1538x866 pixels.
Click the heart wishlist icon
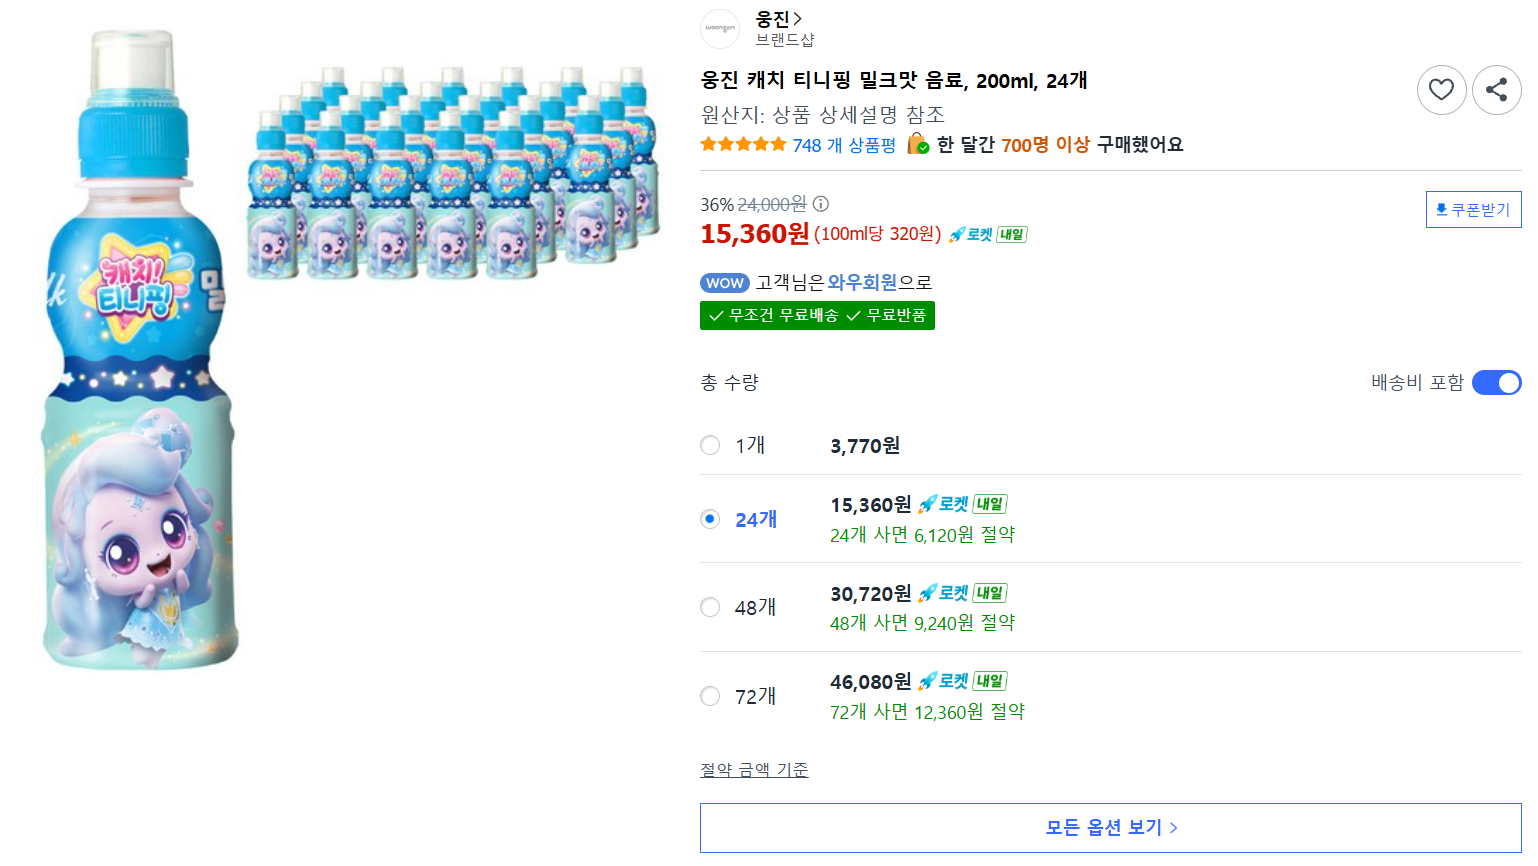pos(1441,90)
